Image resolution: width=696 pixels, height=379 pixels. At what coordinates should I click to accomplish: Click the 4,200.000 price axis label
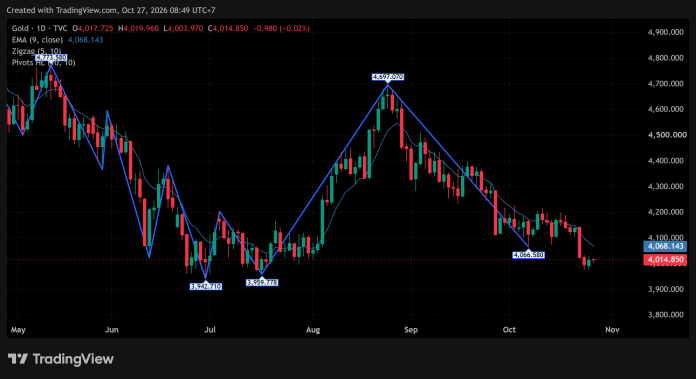tap(665, 212)
